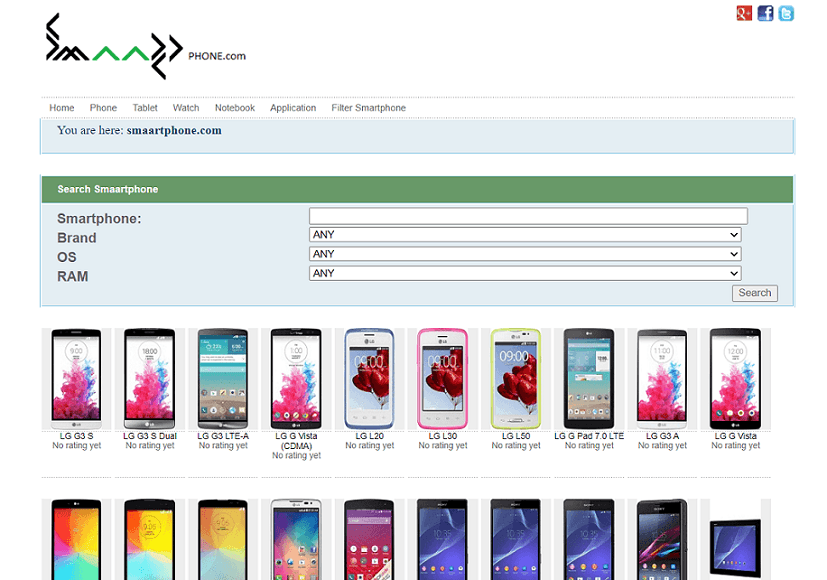The width and height of the screenshot is (827, 580).
Task: Open the Google+ share icon
Action: pyautogui.click(x=743, y=12)
